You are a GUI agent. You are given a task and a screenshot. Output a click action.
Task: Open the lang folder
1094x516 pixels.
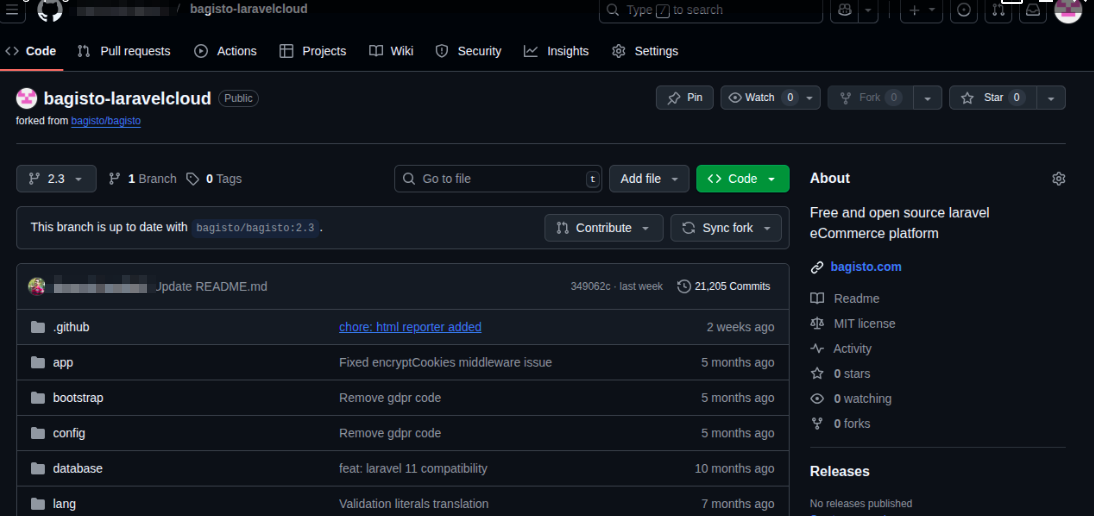click(x=64, y=503)
